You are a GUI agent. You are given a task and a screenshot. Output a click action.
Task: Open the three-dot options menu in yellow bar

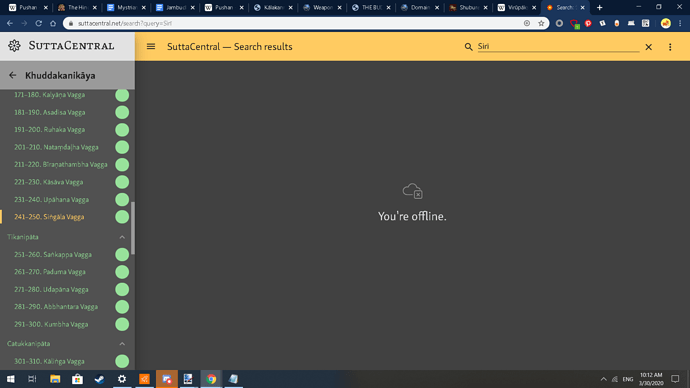(670, 47)
